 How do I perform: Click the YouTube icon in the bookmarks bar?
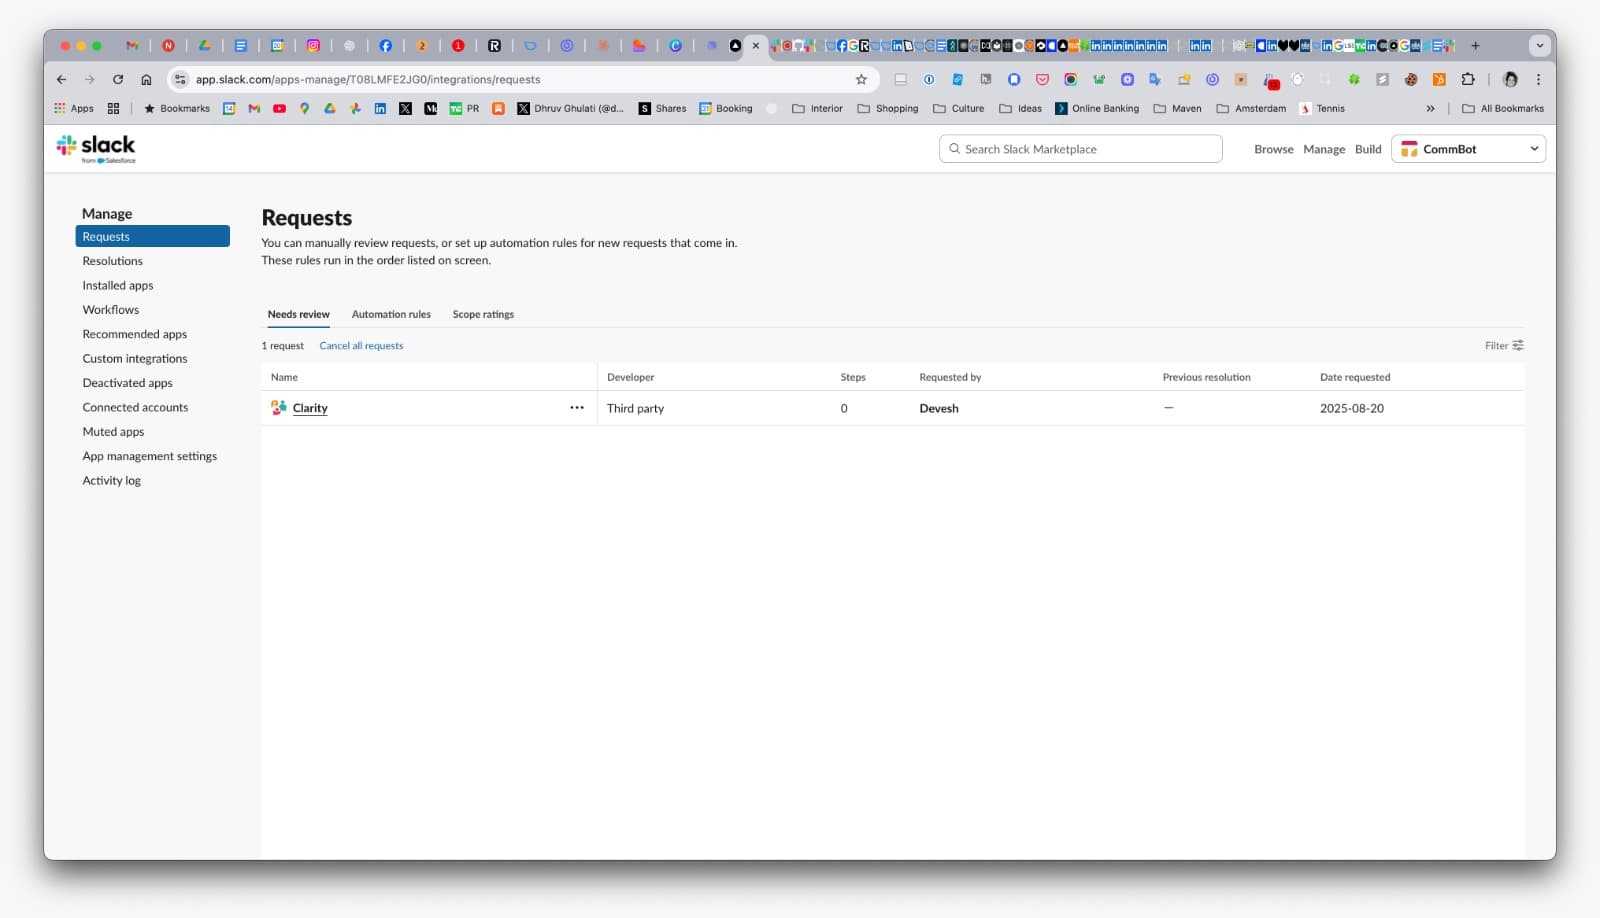[x=279, y=108]
